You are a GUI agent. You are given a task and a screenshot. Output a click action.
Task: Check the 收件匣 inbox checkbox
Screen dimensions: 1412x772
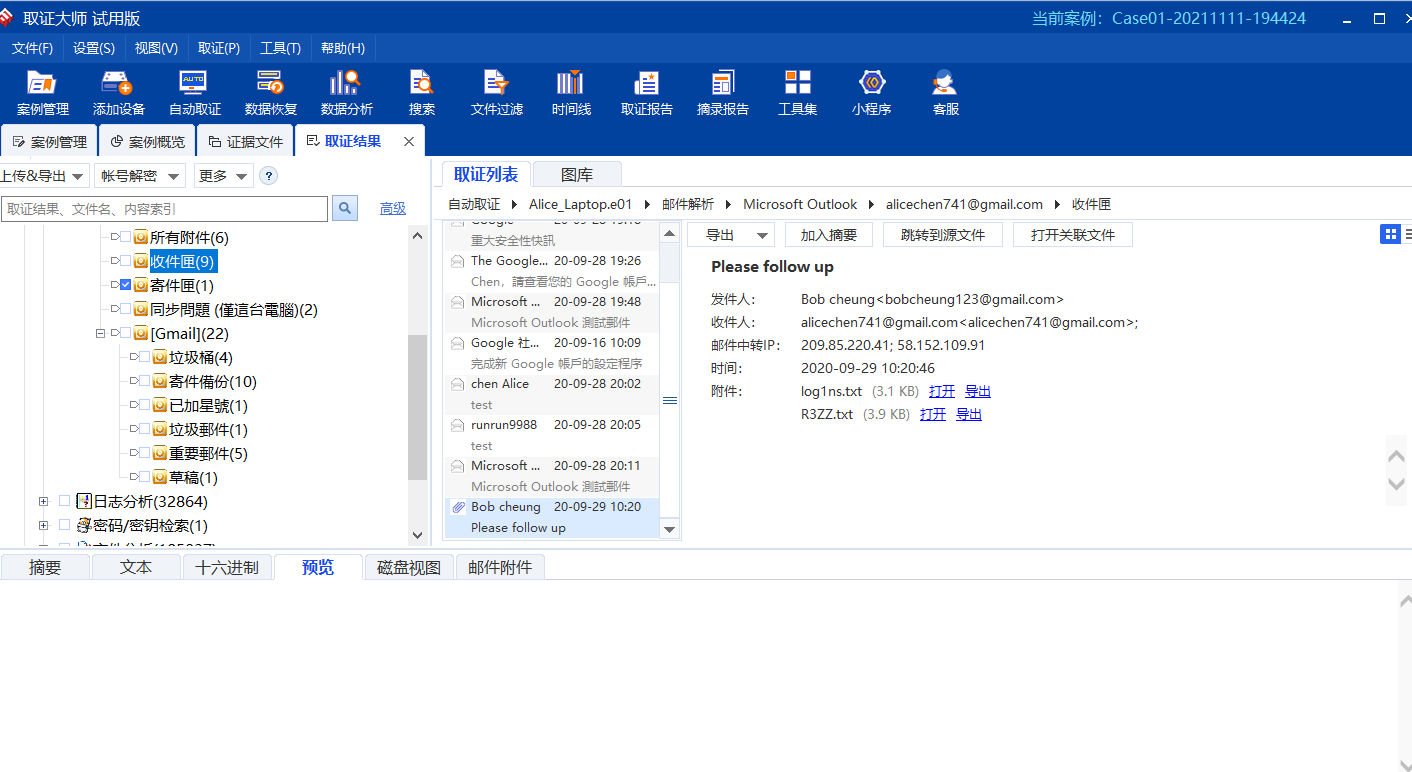click(x=125, y=261)
